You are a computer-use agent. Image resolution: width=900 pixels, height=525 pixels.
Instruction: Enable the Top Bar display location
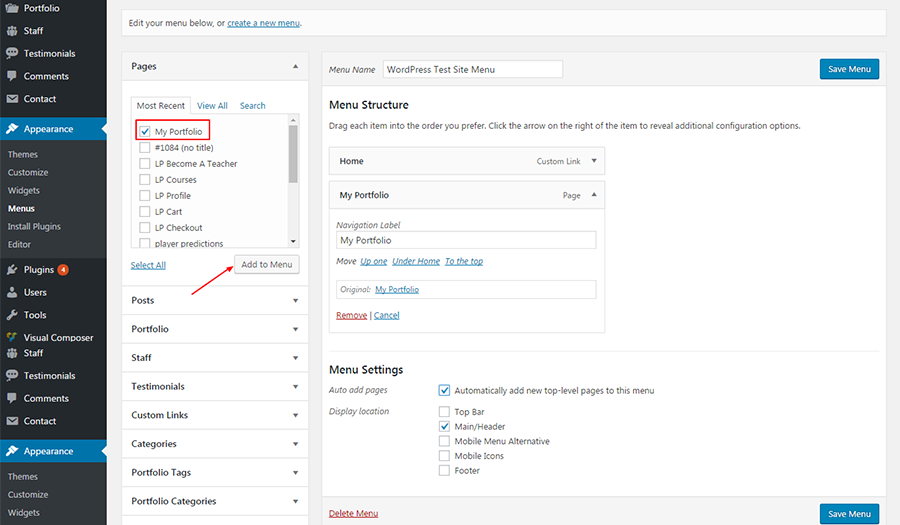click(444, 411)
